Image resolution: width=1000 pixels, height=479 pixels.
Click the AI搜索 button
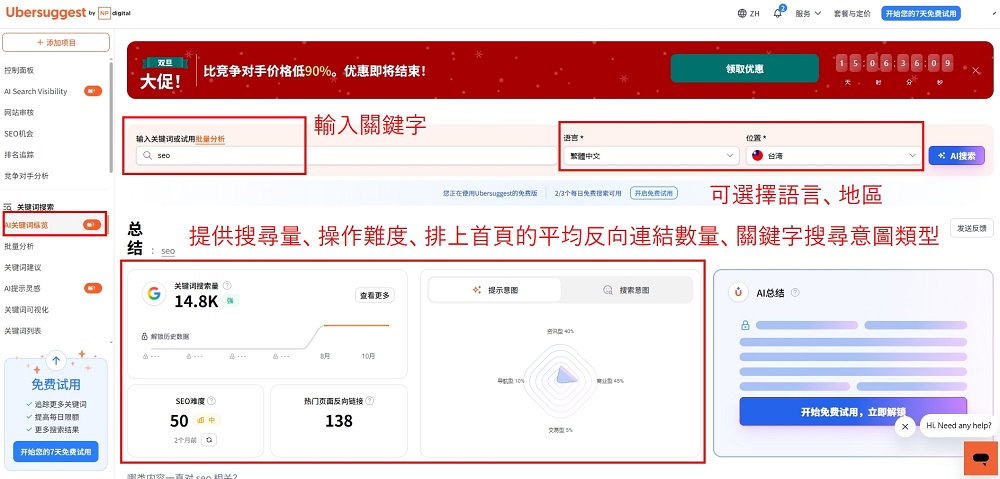coord(957,155)
